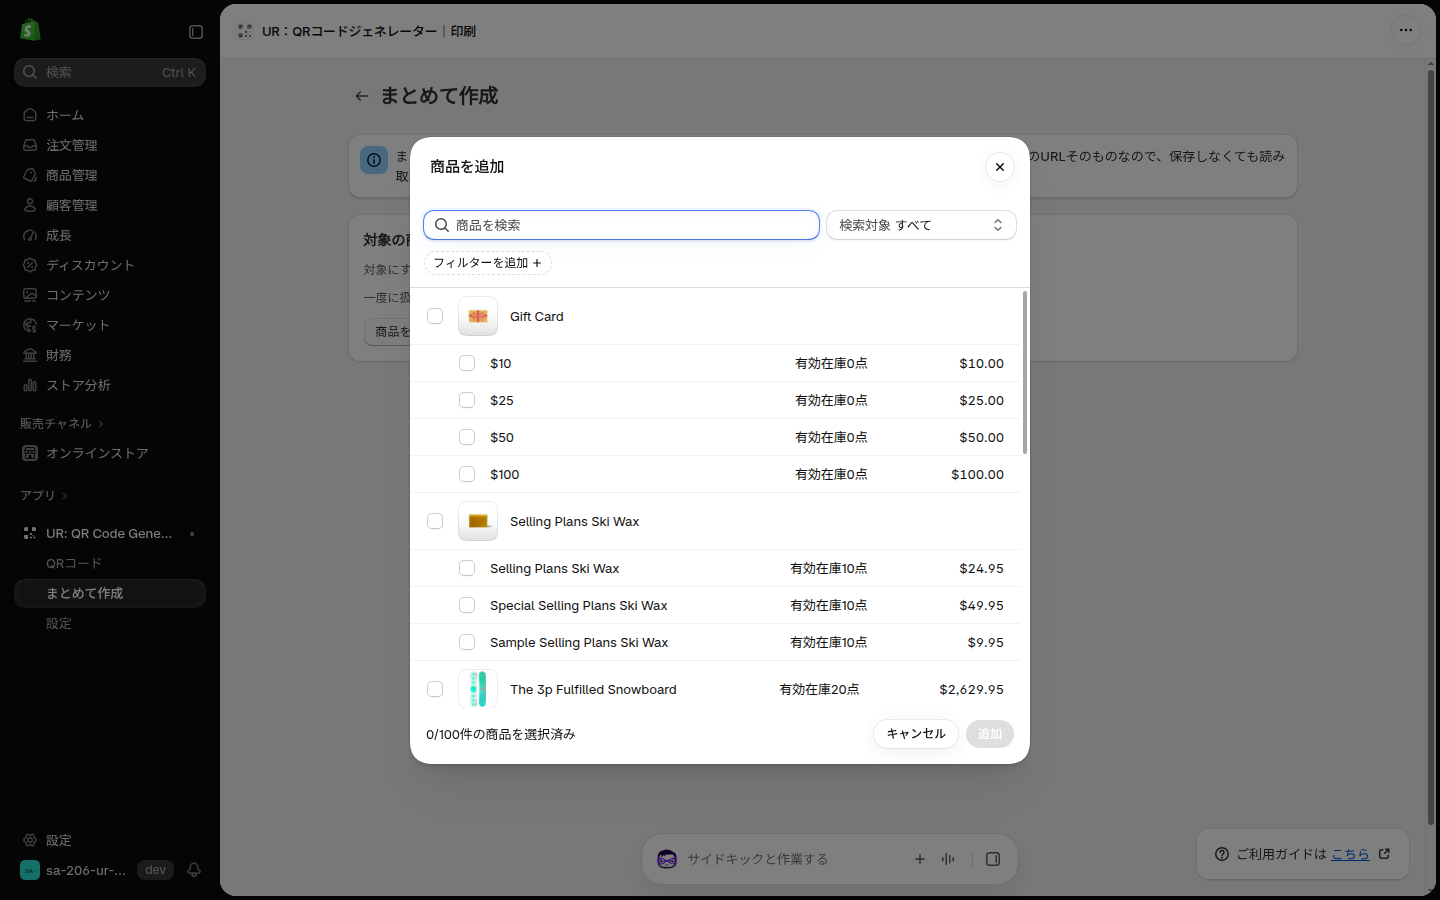The height and width of the screenshot is (900, 1440).
Task: Click the back arrow beside まとめて作成 heading
Action: point(362,96)
